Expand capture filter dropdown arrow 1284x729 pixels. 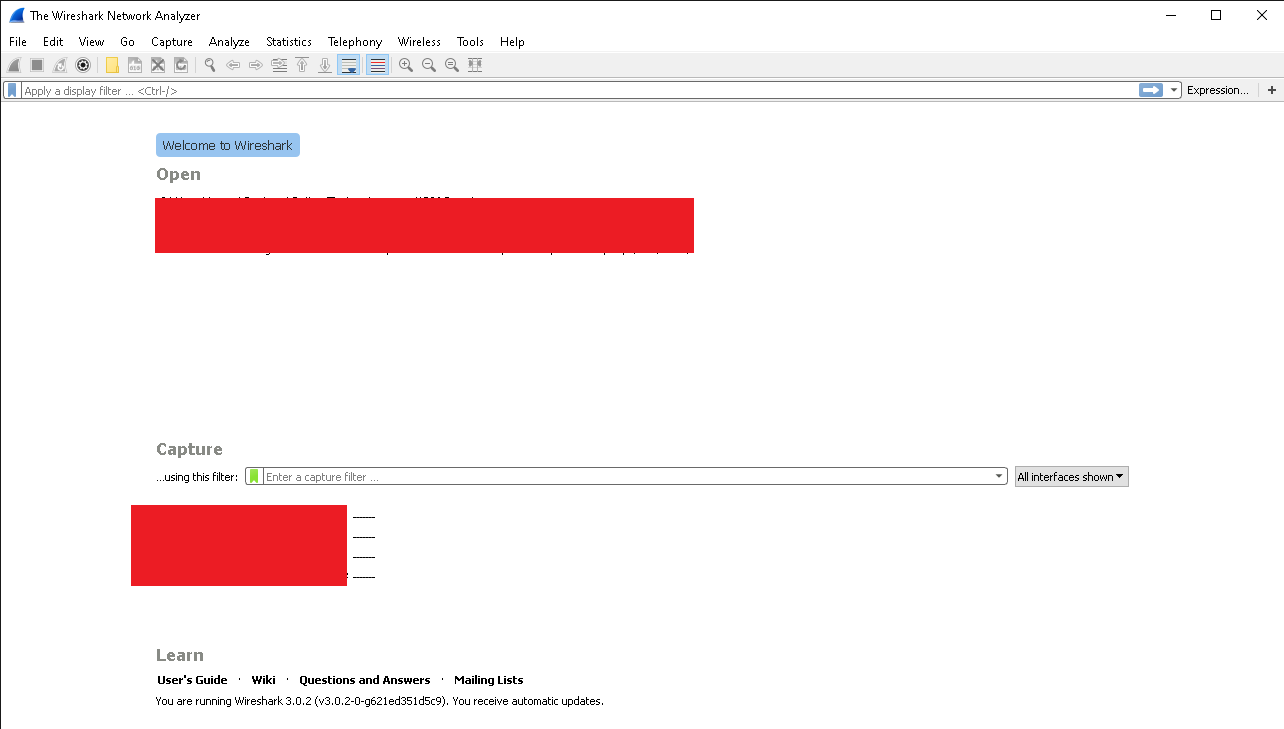[999, 476]
